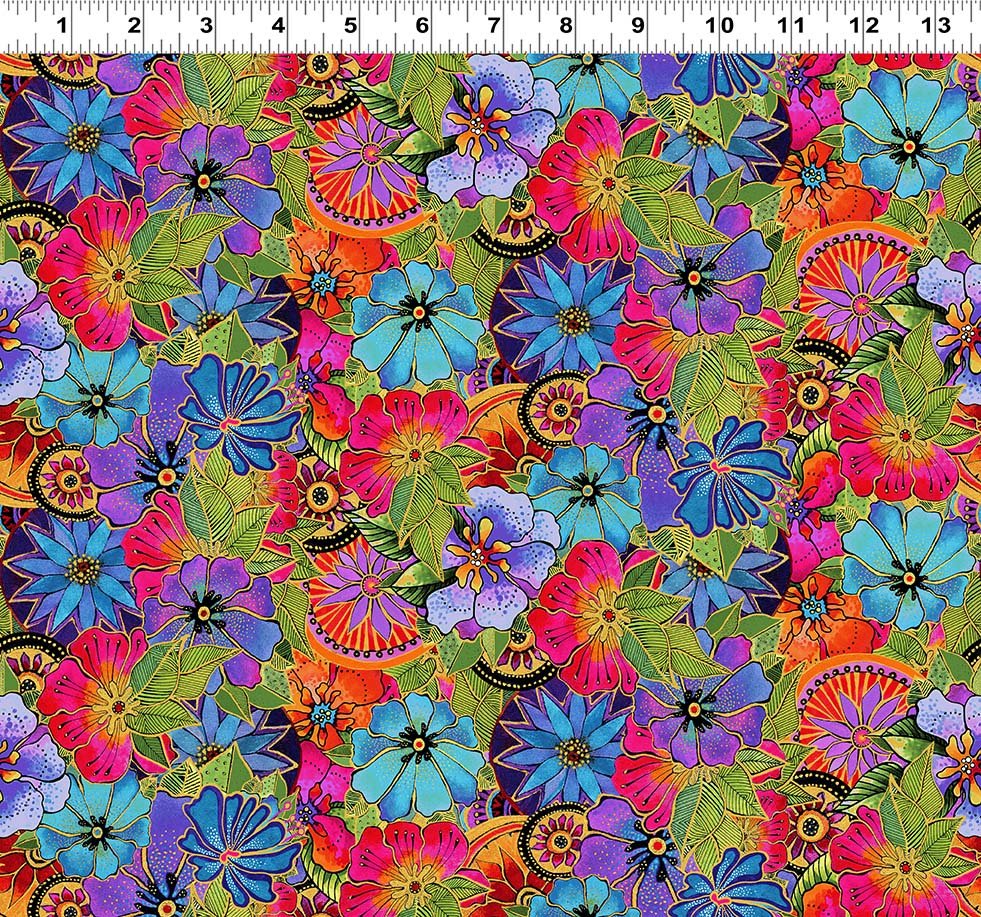
Task: Select the ruler's number 9 label
Action: pos(638,26)
